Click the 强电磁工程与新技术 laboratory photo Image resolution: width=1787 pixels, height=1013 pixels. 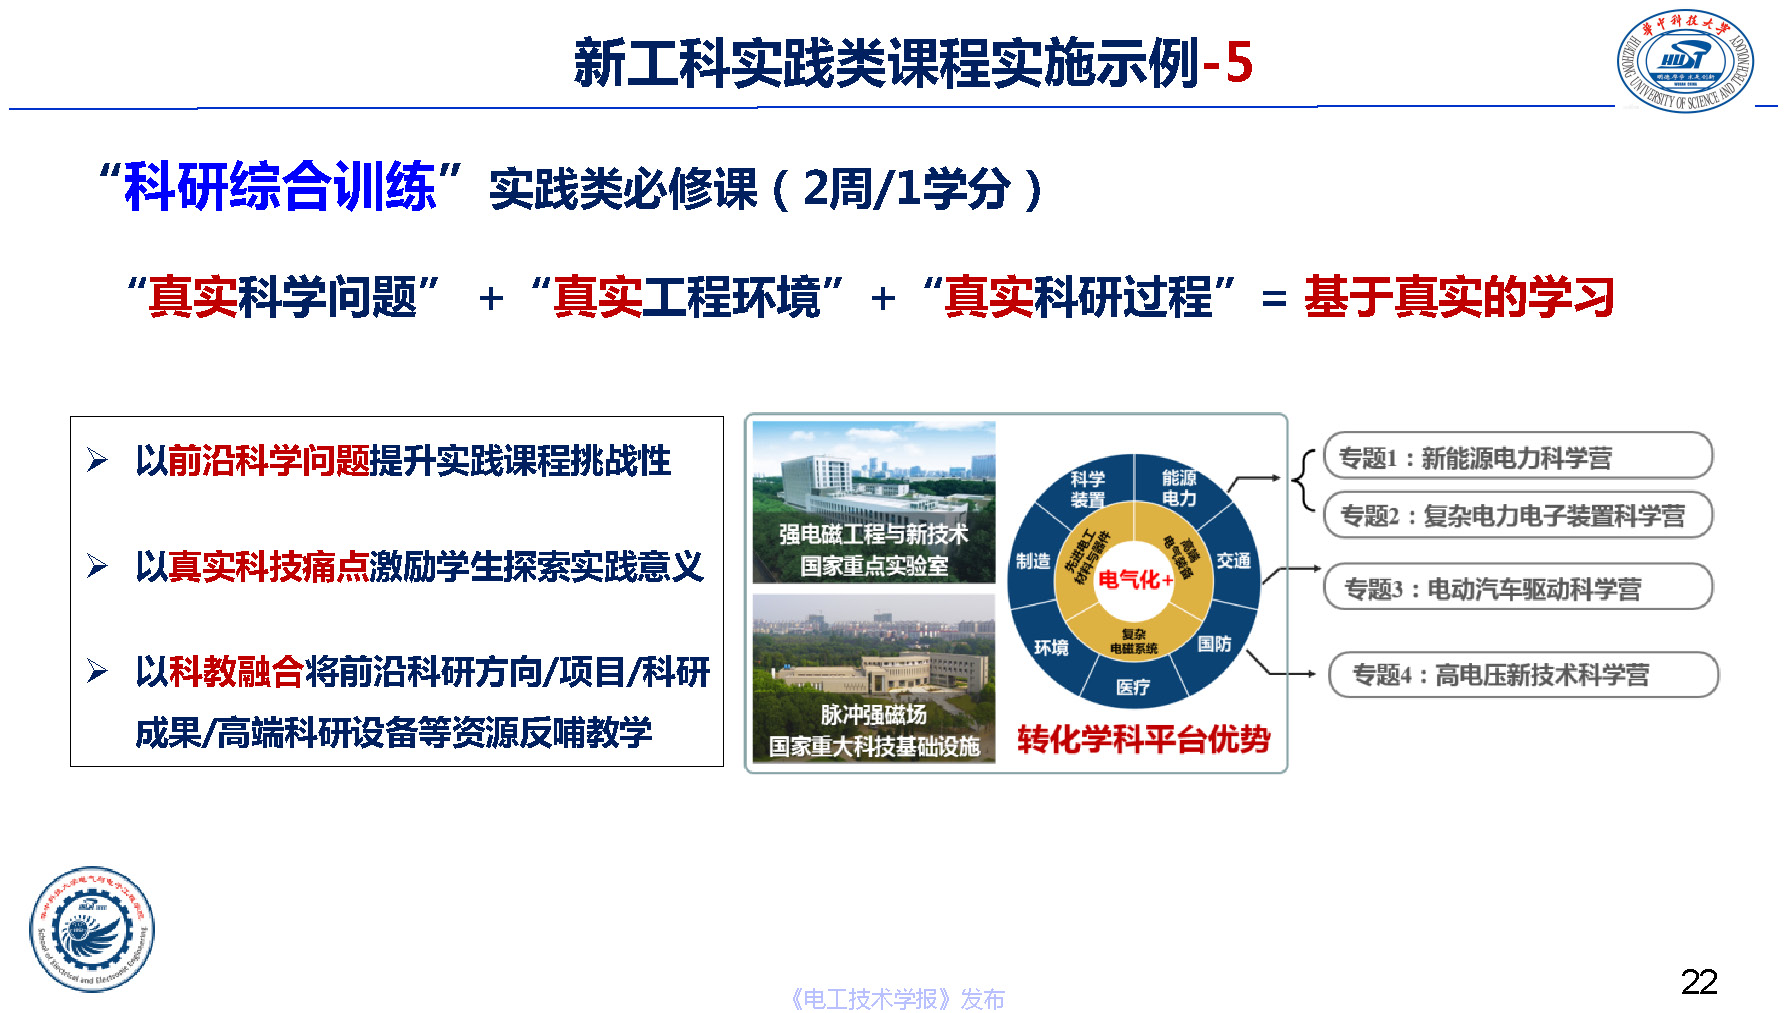(873, 502)
